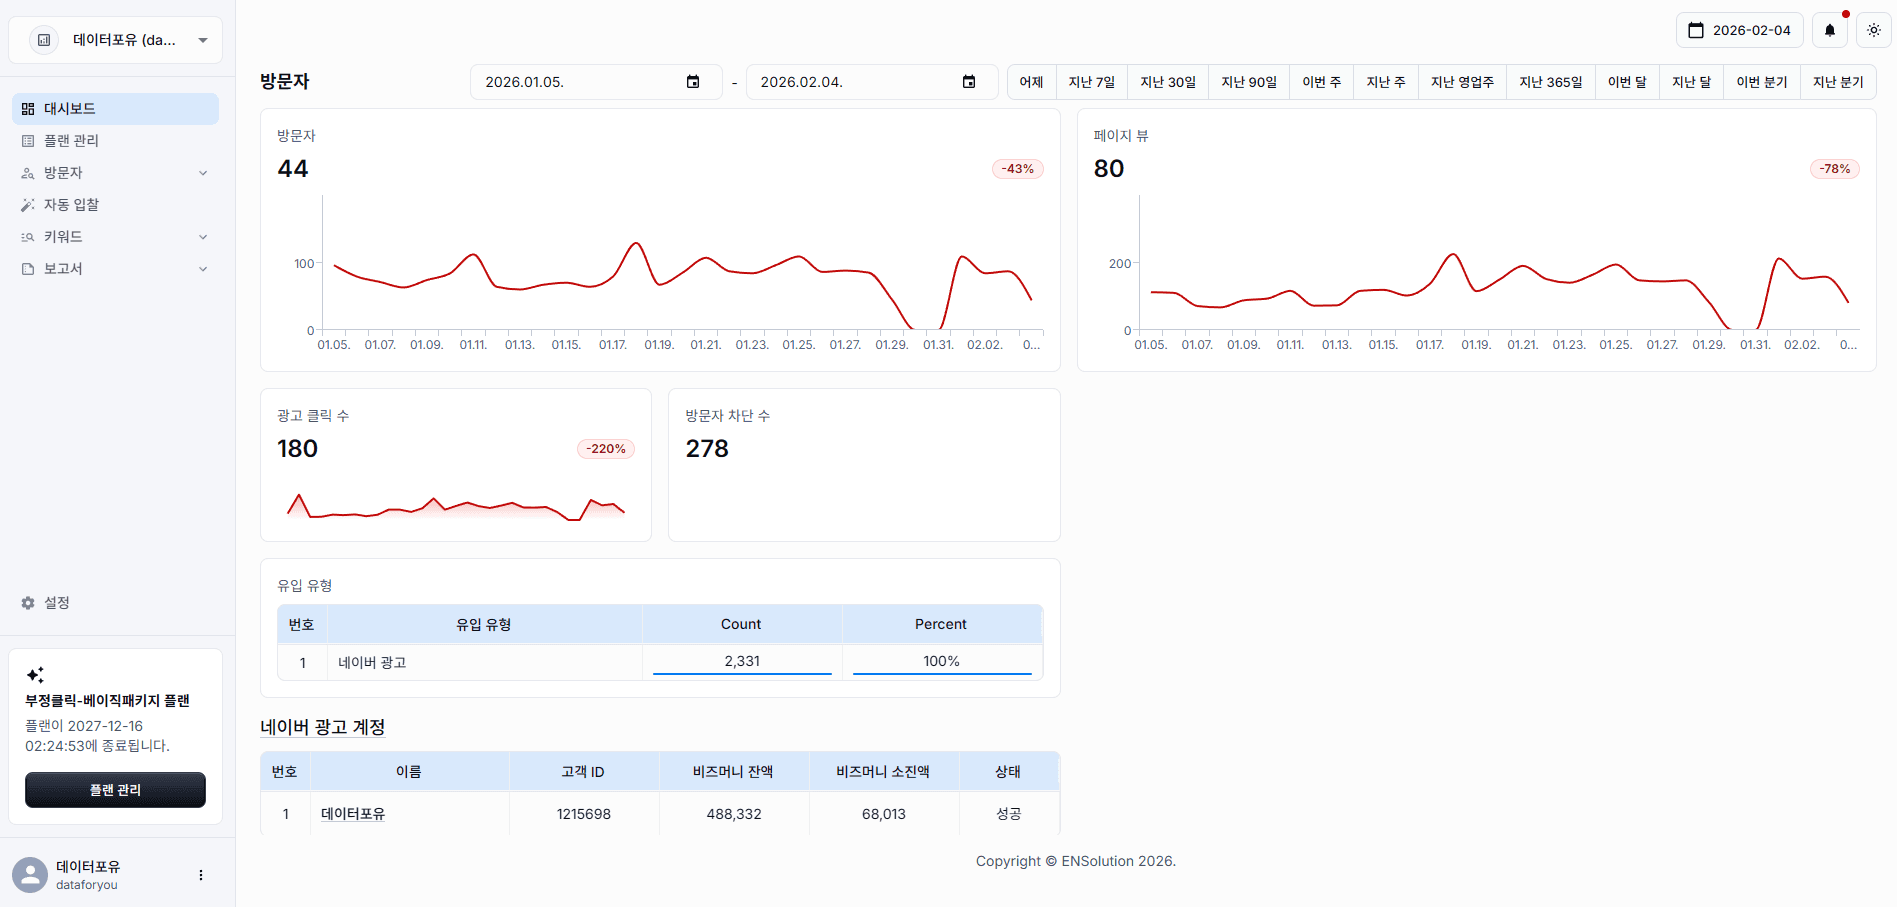Click the 자동 입찰 magic wand icon

pos(28,205)
